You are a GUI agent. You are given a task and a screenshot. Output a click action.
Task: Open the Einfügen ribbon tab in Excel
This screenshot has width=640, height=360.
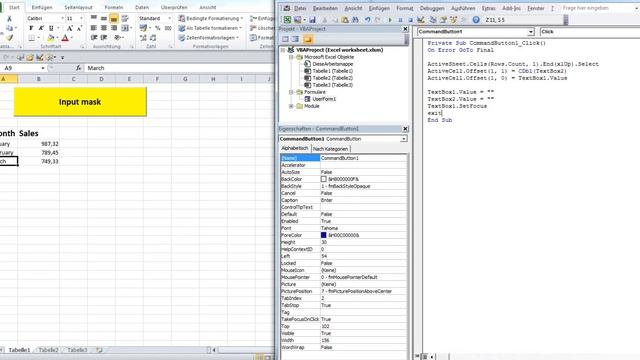(x=42, y=7)
